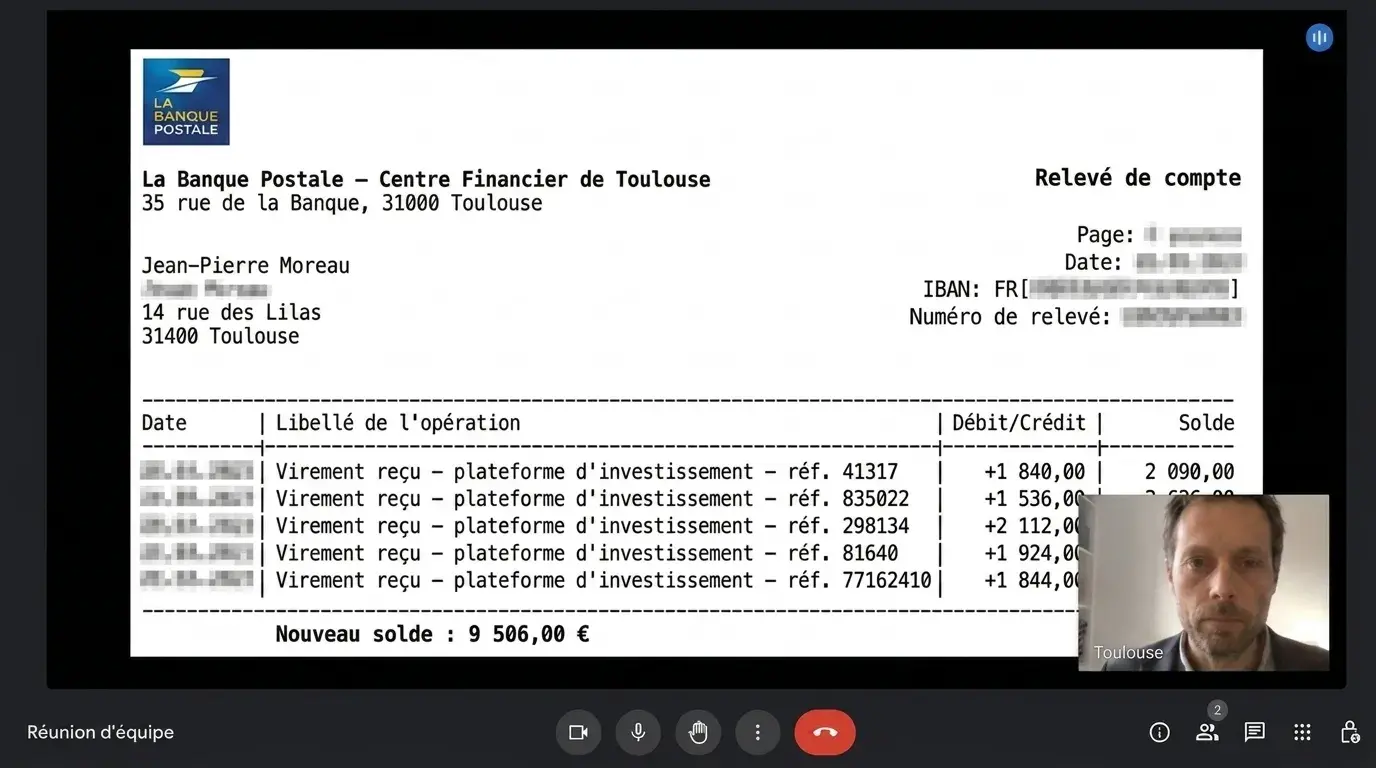Image resolution: width=1376 pixels, height=768 pixels.
Task: Click the transfer row with réf. 298134
Action: click(610, 526)
